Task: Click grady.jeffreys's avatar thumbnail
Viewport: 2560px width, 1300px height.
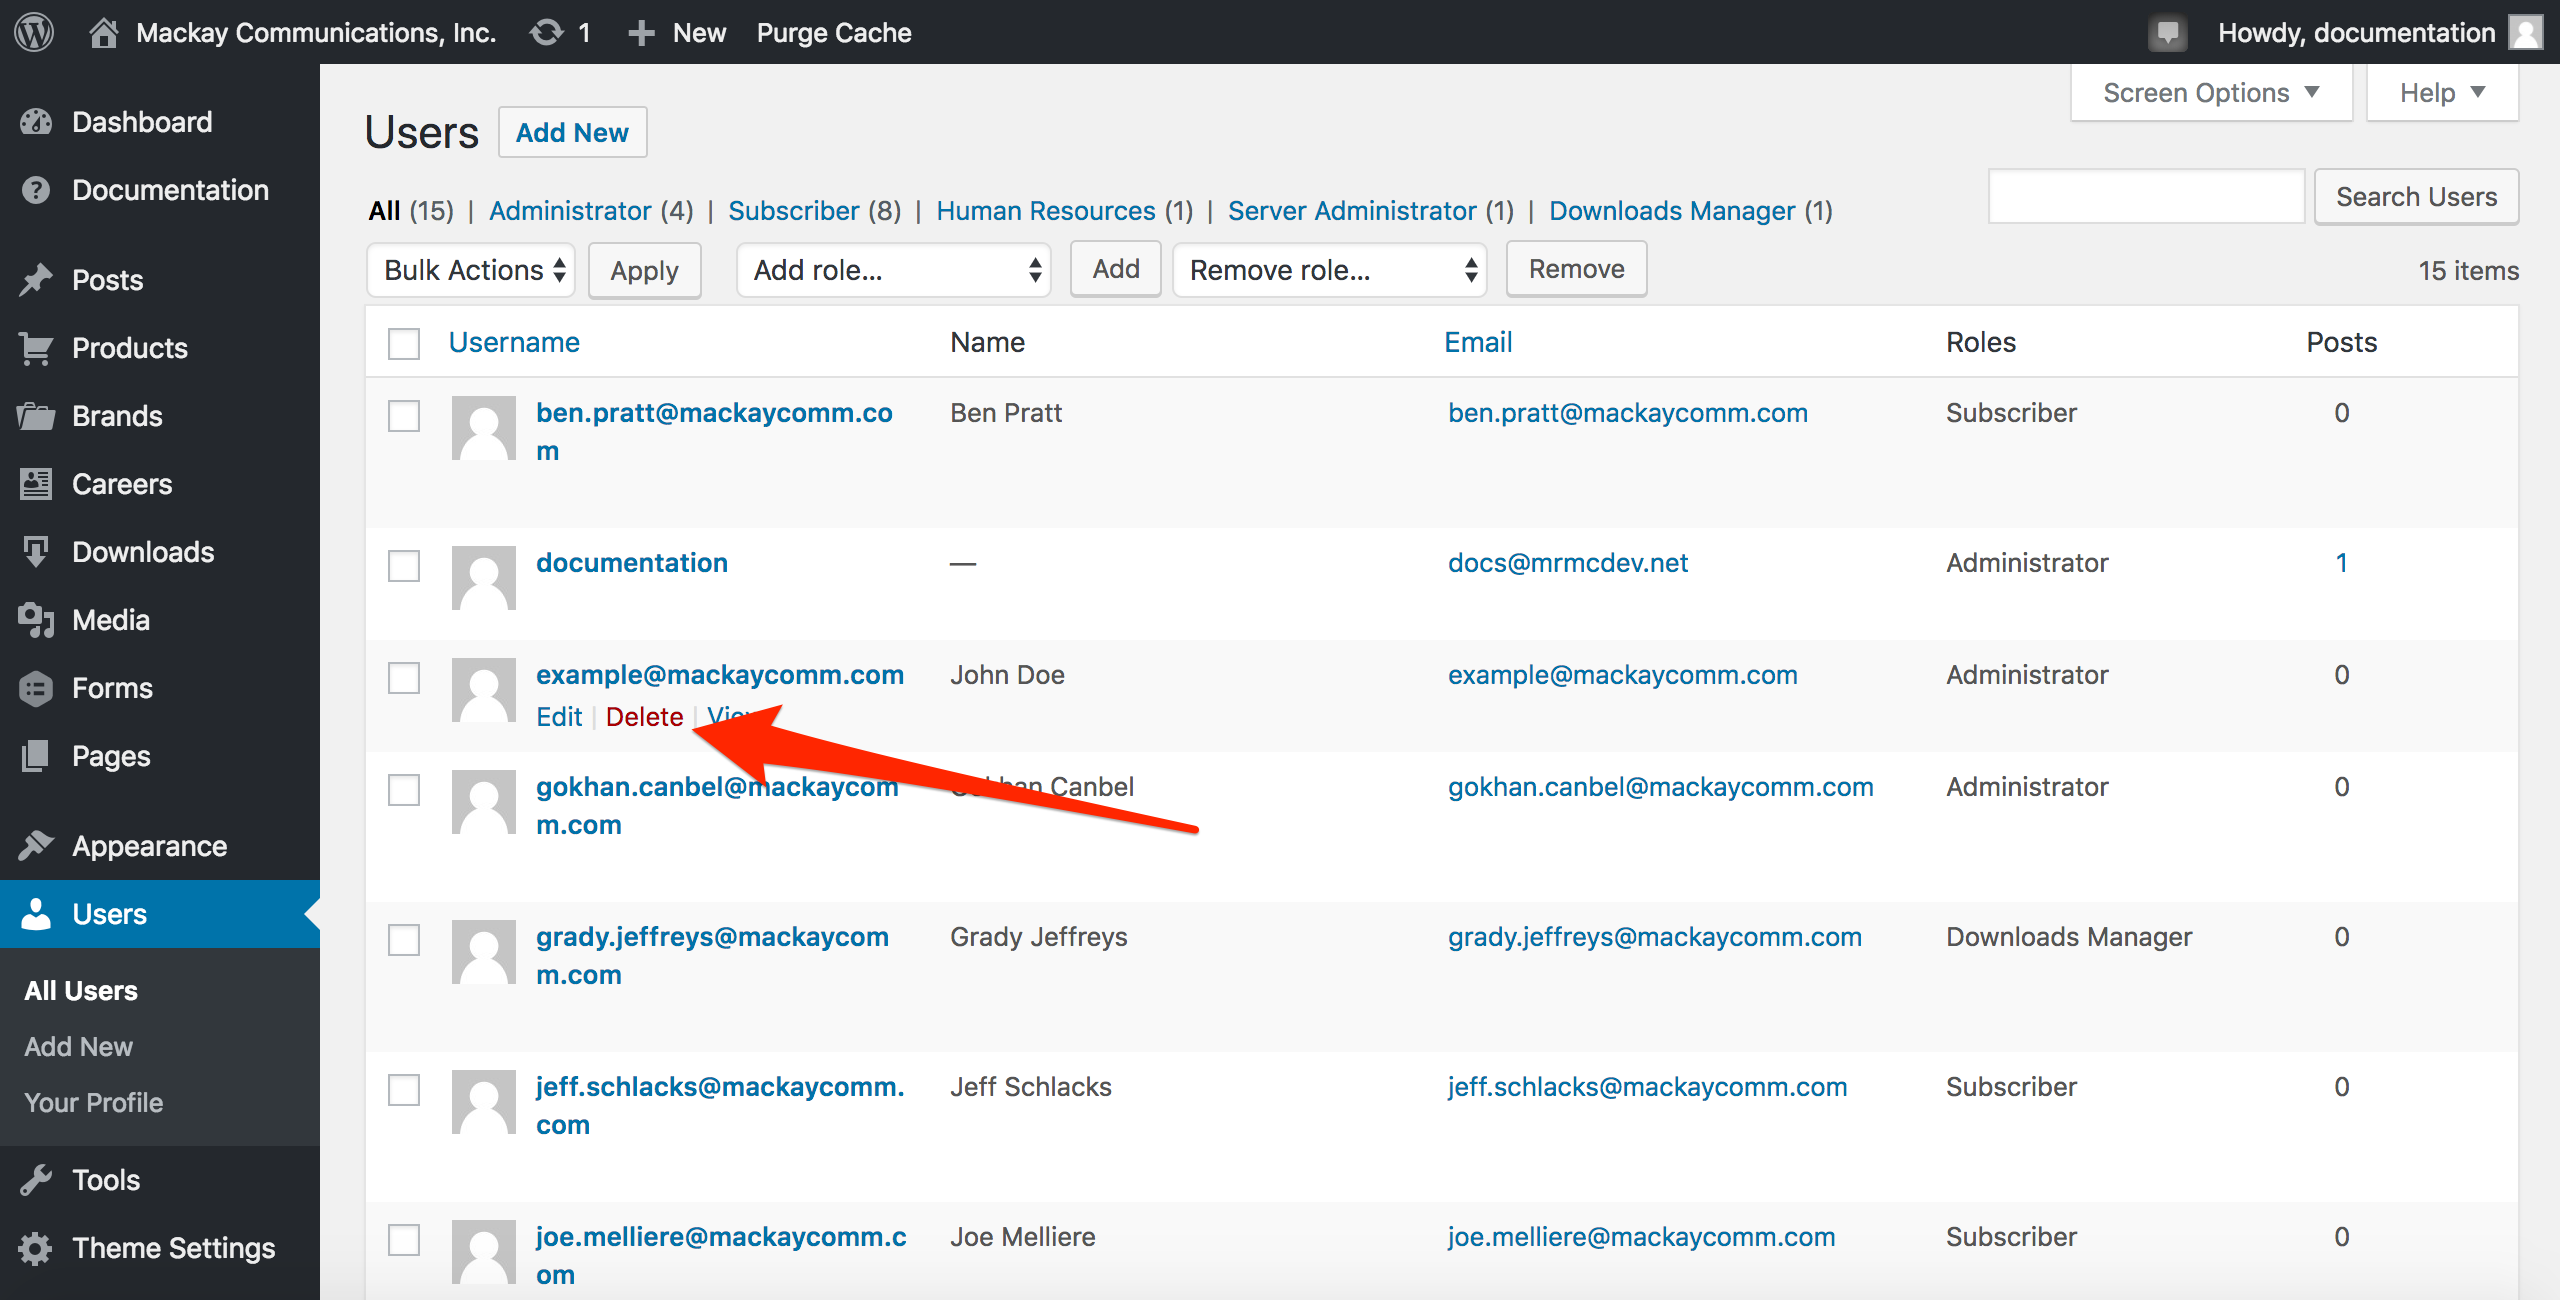Action: [484, 952]
